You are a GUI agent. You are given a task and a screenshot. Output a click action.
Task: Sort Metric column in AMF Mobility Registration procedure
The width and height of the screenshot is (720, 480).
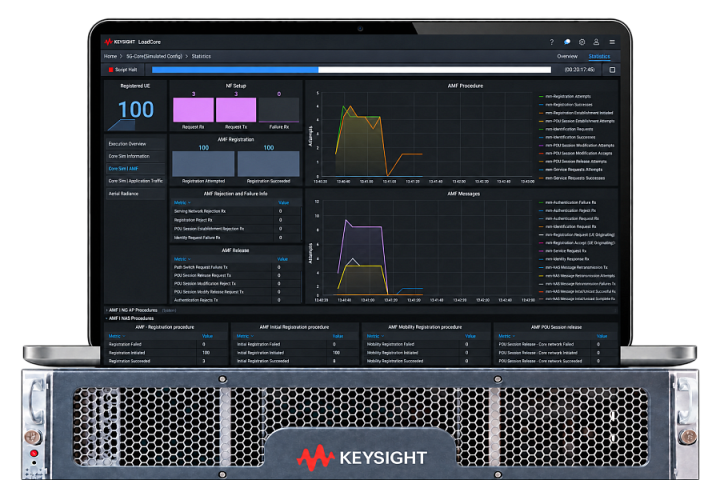click(375, 336)
